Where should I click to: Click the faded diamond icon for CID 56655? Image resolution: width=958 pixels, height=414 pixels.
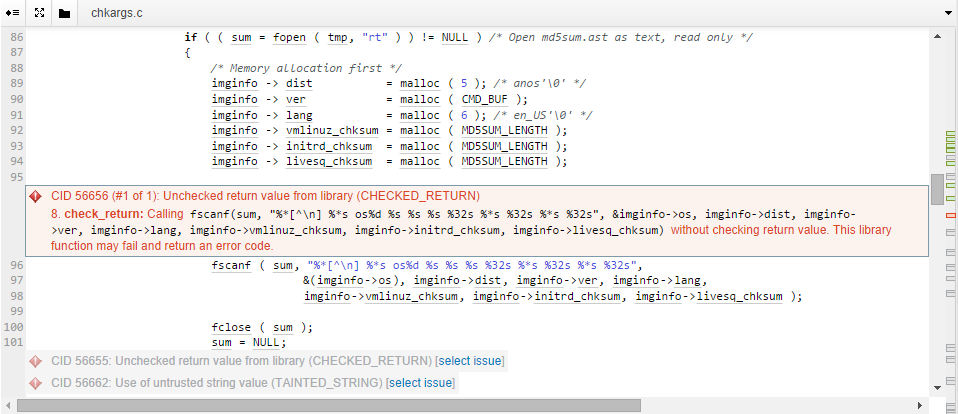[35, 361]
